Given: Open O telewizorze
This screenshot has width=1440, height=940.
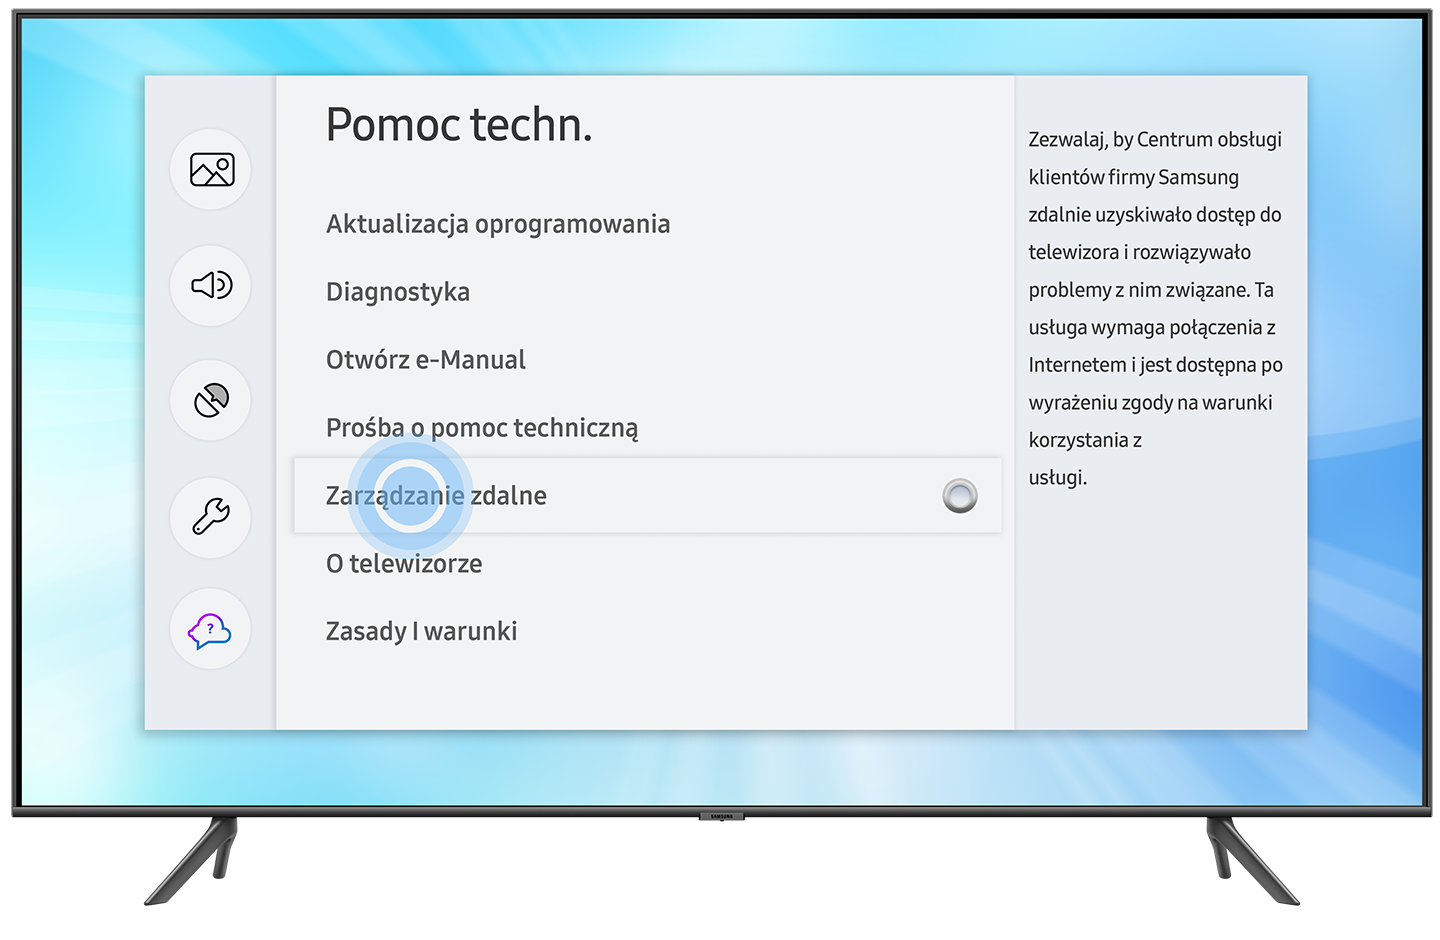Looking at the screenshot, I should point(404,563).
